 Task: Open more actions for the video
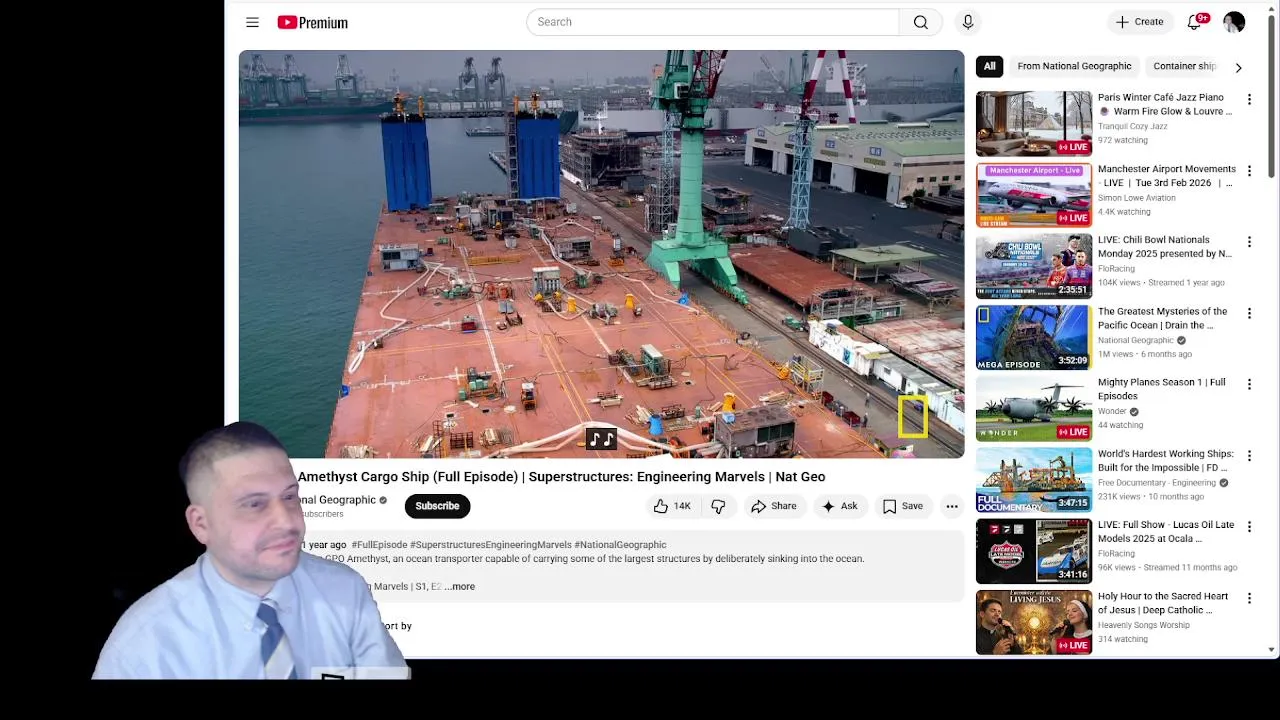coord(952,506)
